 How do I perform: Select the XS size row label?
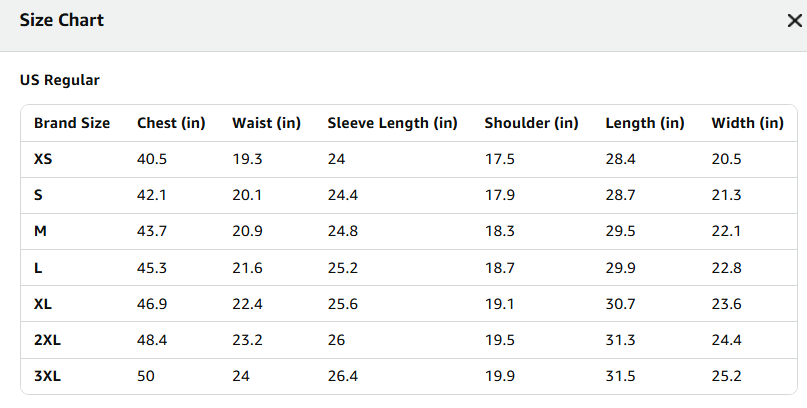pyautogui.click(x=43, y=159)
